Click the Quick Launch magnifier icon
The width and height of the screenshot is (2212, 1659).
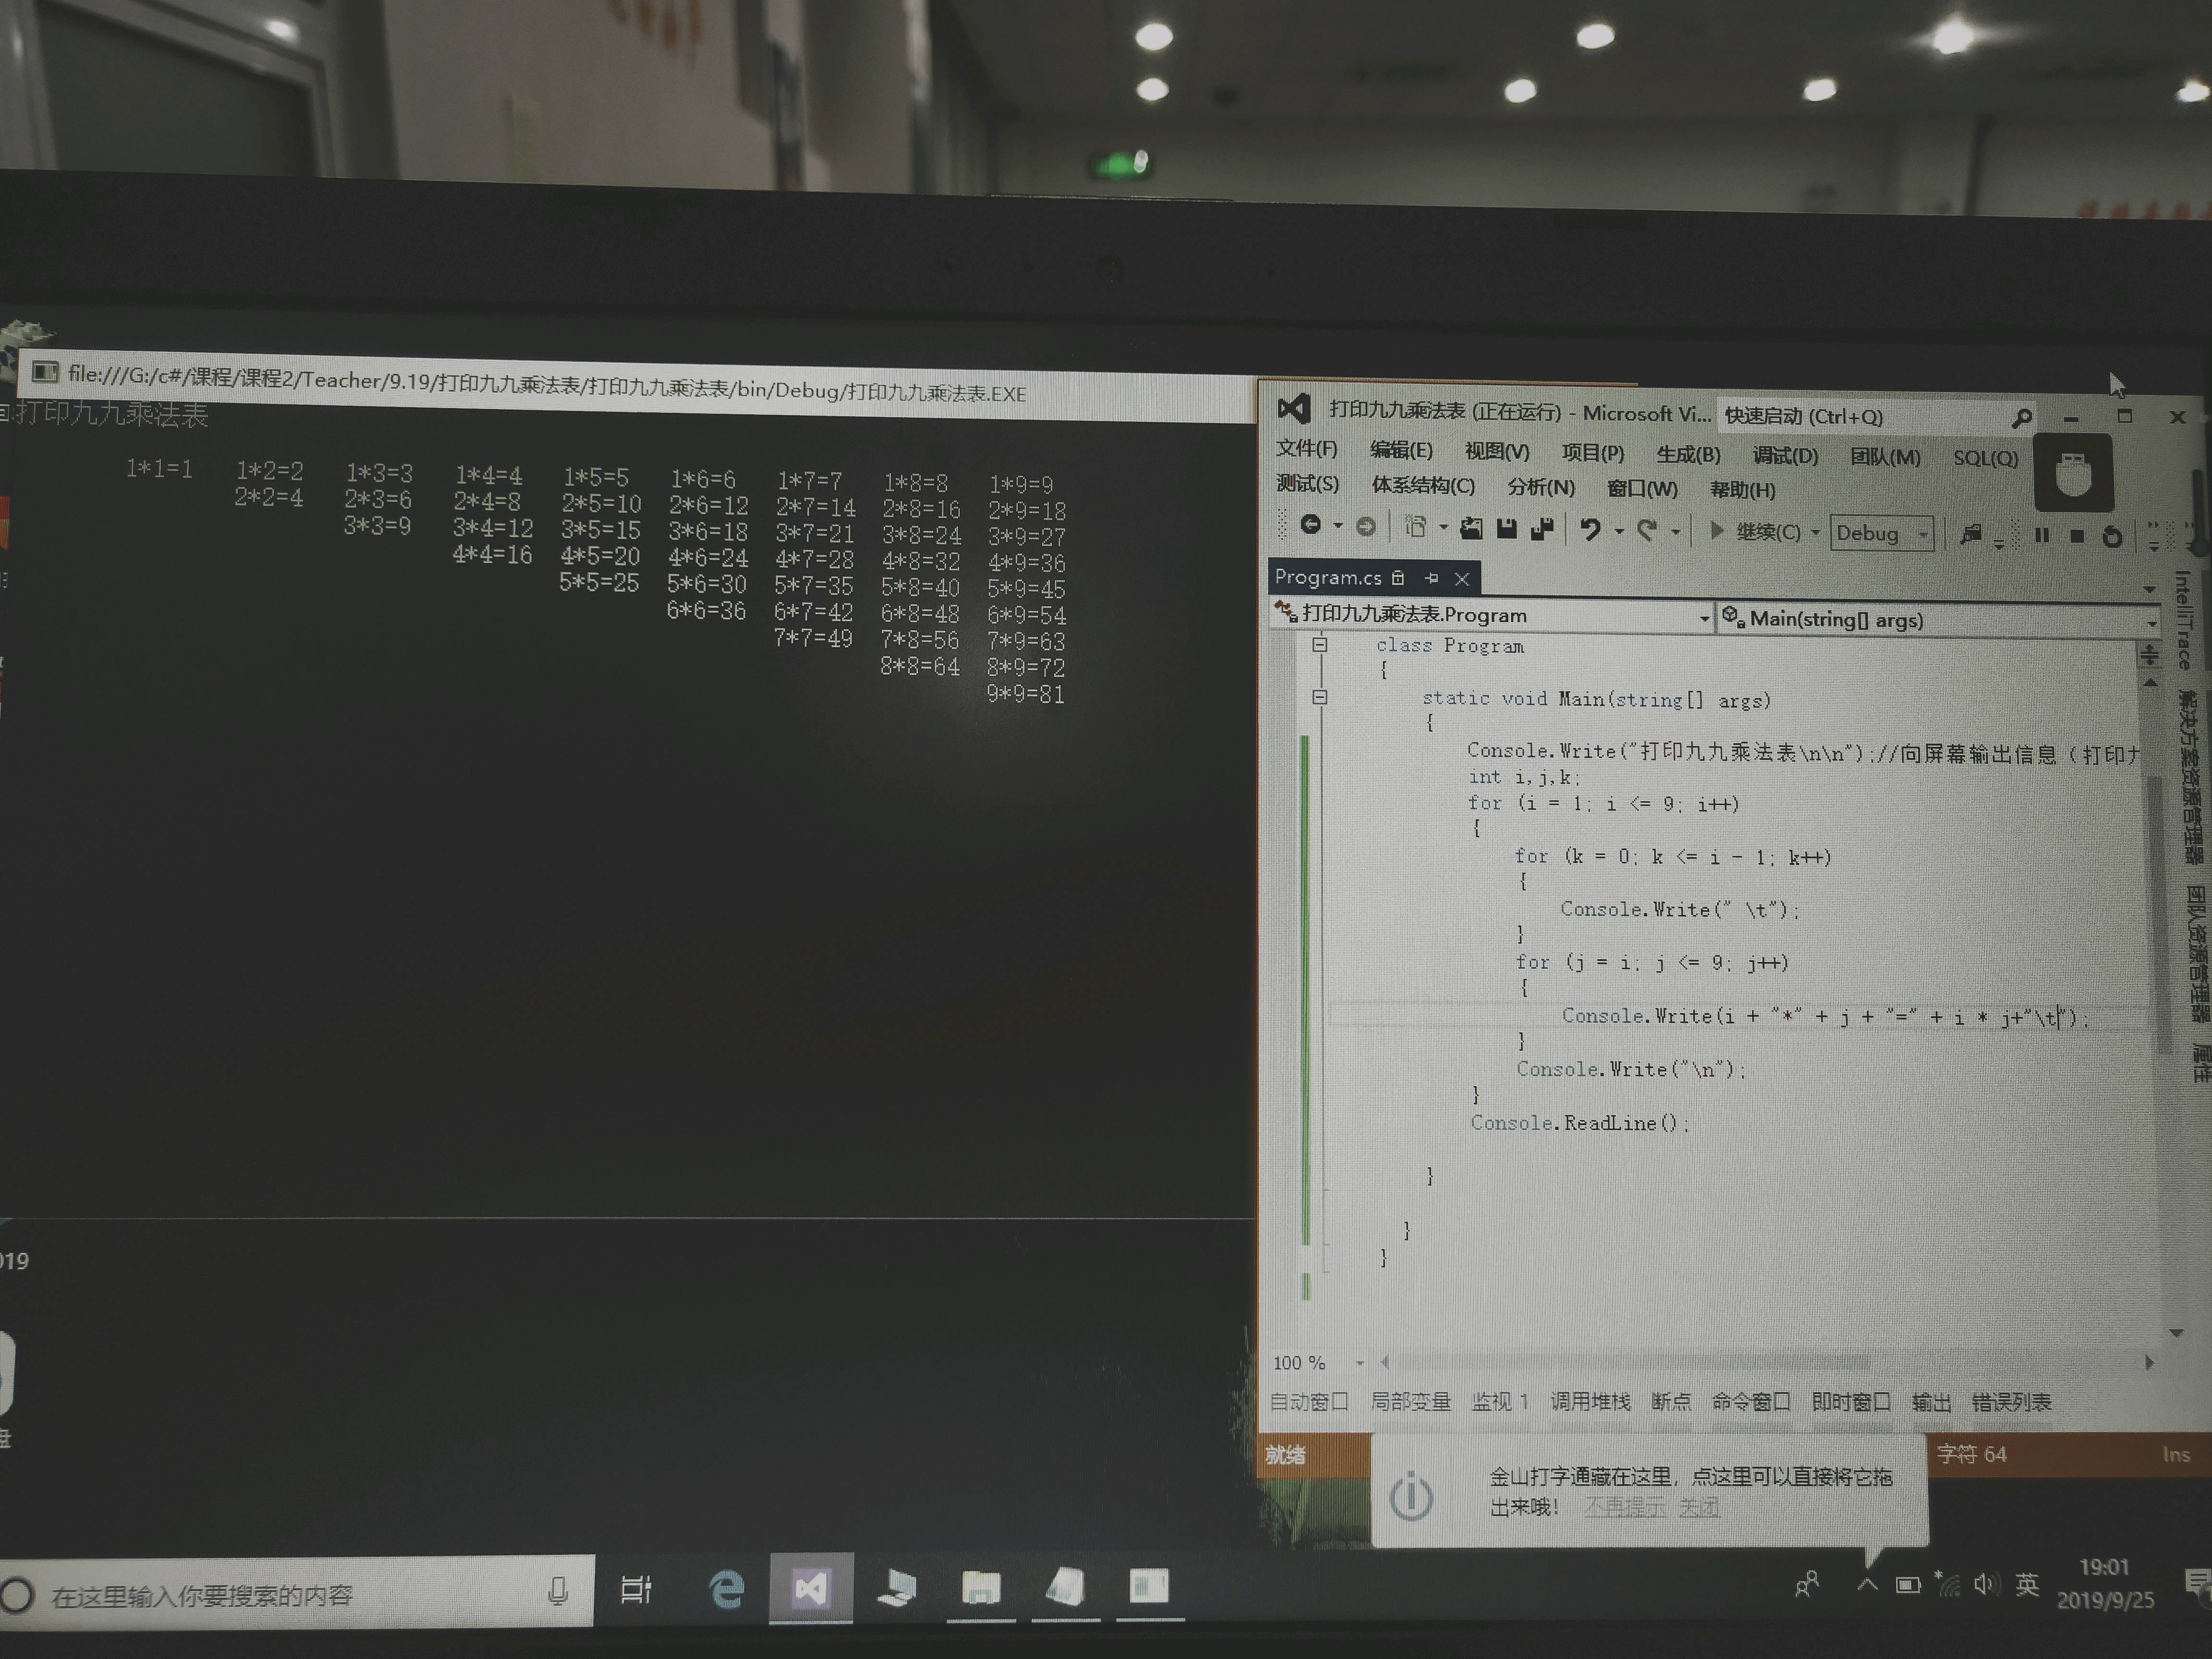click(x=2021, y=418)
